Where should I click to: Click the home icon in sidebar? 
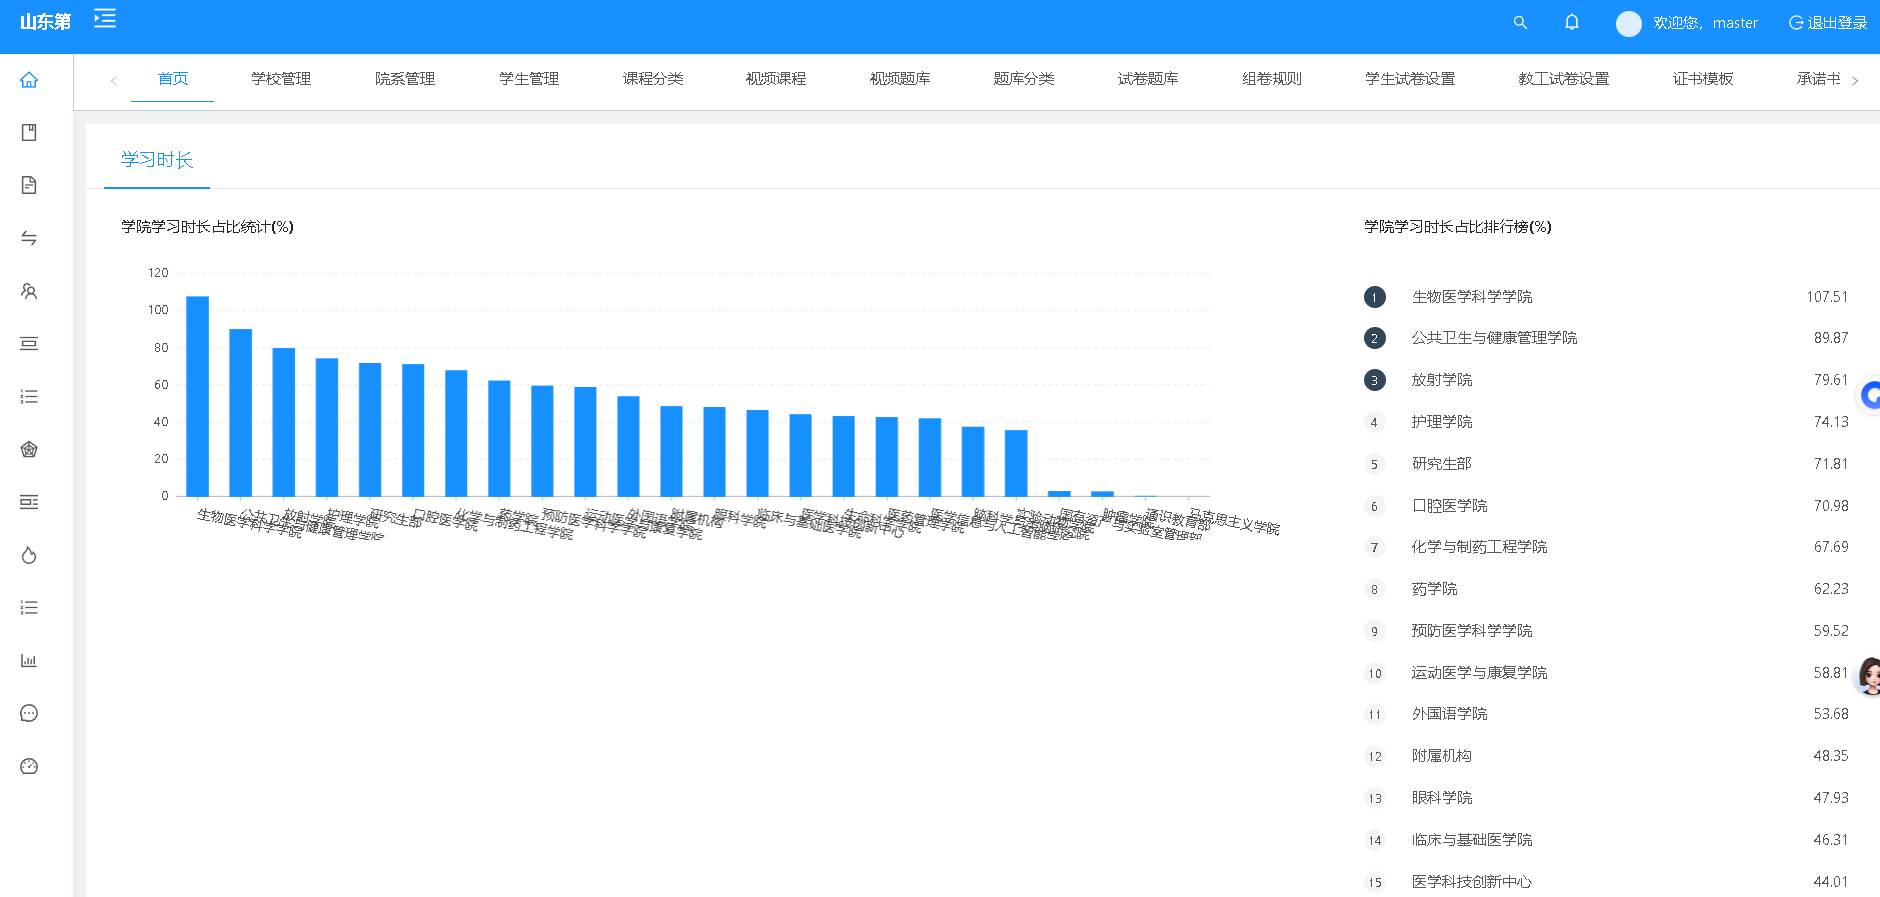pos(29,80)
